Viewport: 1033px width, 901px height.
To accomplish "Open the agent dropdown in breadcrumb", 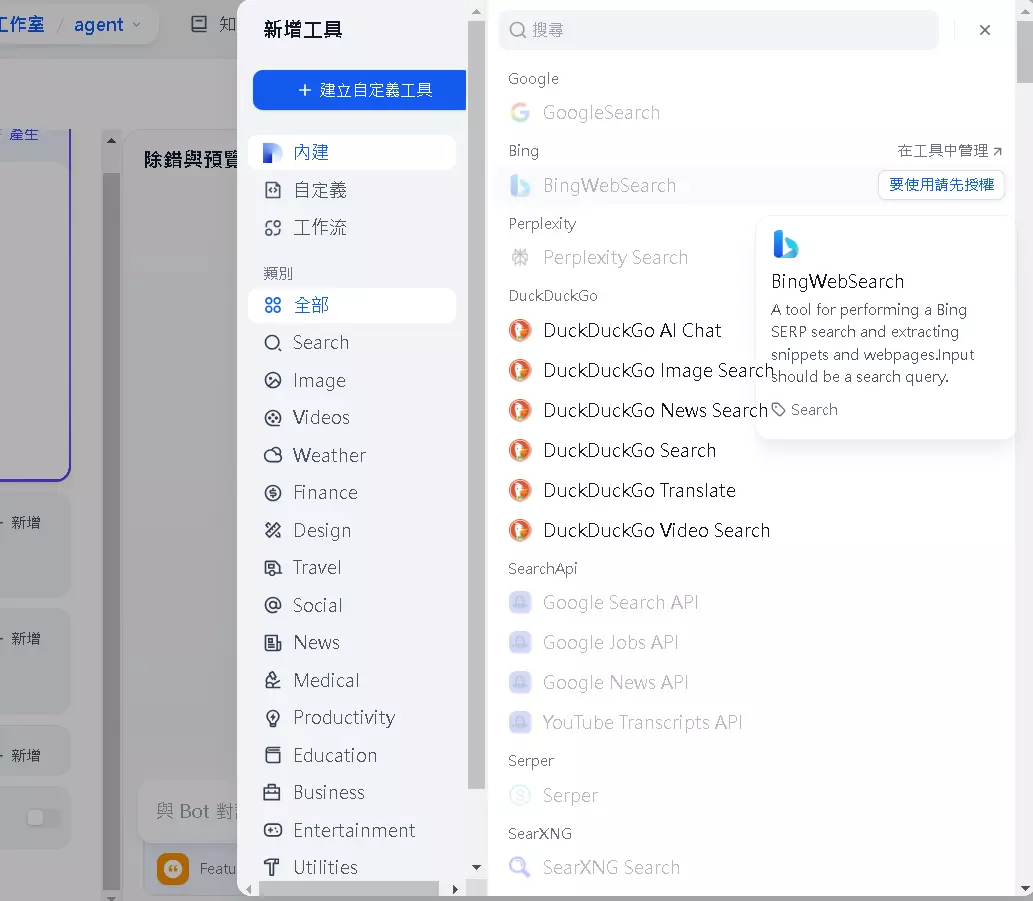I will coord(107,25).
